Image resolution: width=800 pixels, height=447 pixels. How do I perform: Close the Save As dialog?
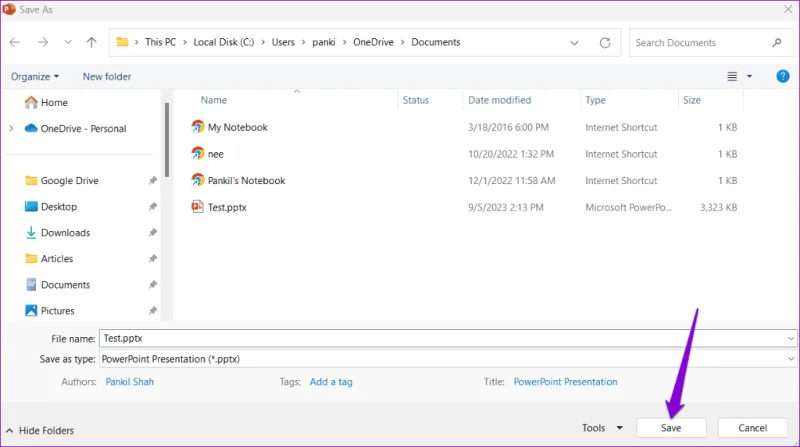788,9
